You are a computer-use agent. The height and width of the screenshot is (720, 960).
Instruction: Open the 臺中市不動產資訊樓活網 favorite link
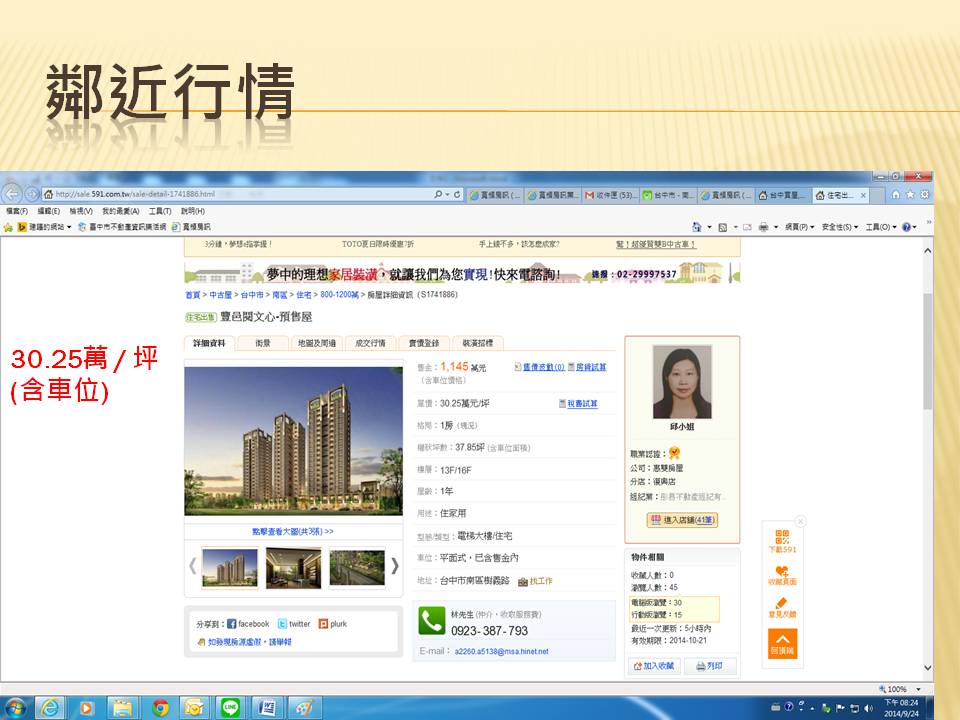tap(121, 227)
